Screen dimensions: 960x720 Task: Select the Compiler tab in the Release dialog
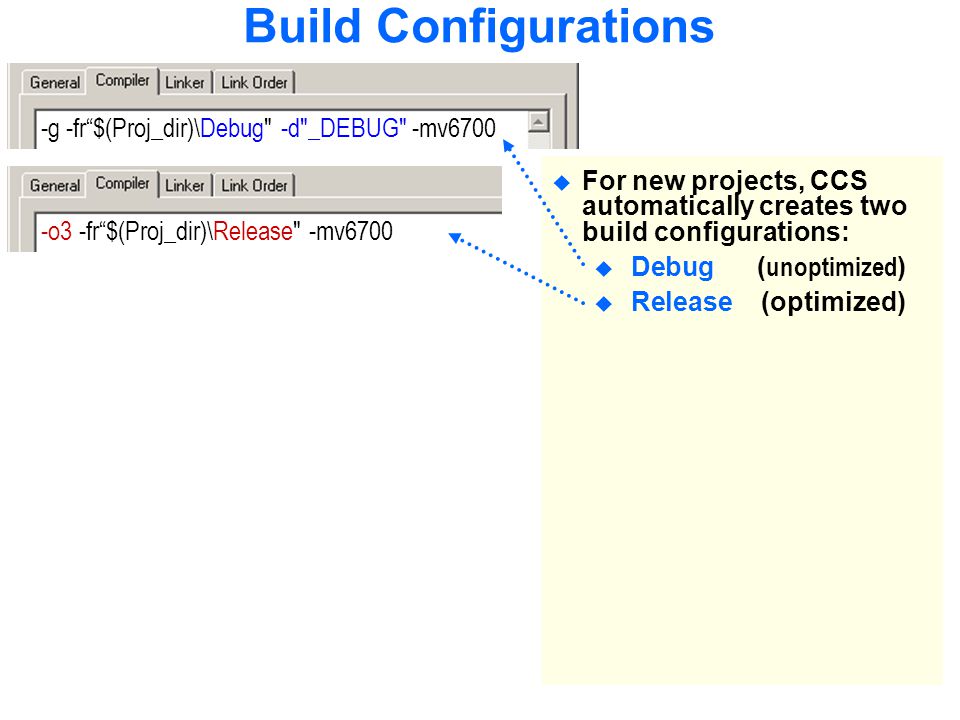[x=122, y=183]
